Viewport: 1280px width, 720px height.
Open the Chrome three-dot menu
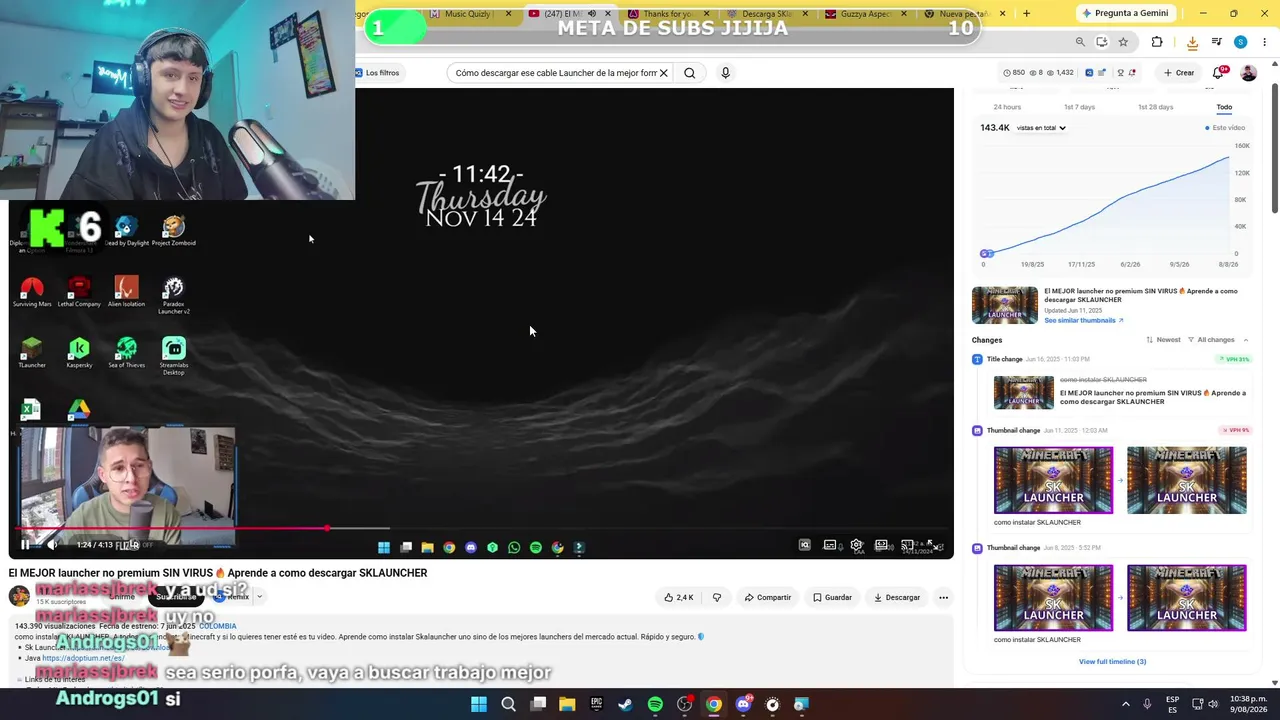1265,42
